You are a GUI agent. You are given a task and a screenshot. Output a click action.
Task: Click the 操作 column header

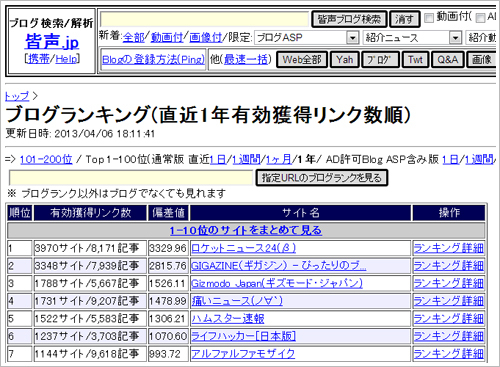449,213
